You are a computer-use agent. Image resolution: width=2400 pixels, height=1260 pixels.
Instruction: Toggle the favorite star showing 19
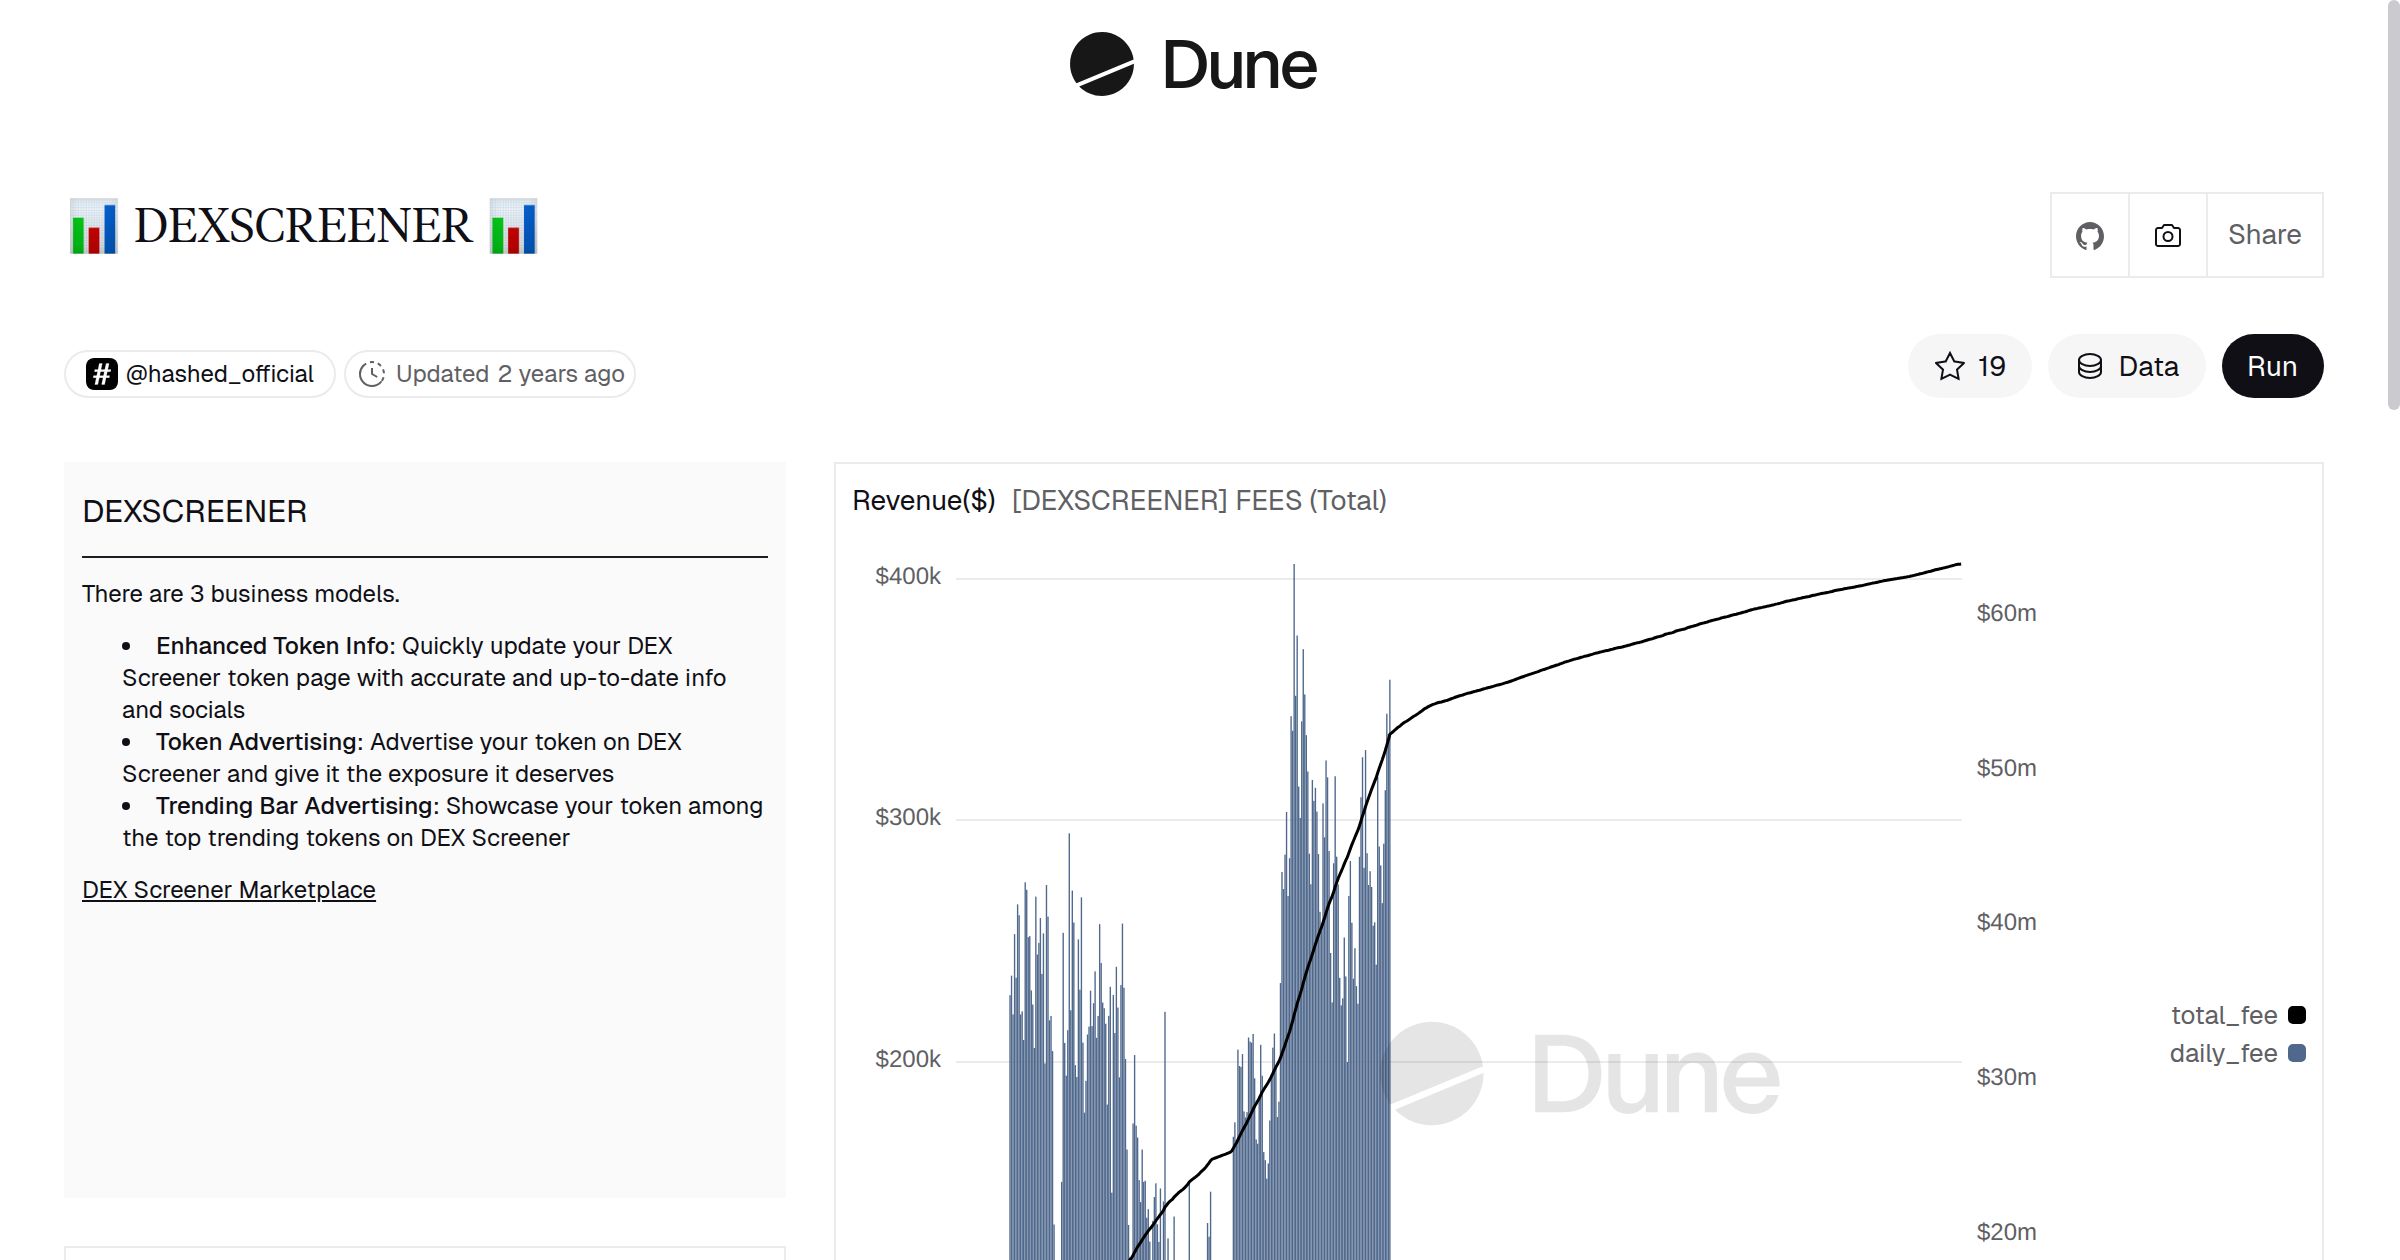(1968, 366)
